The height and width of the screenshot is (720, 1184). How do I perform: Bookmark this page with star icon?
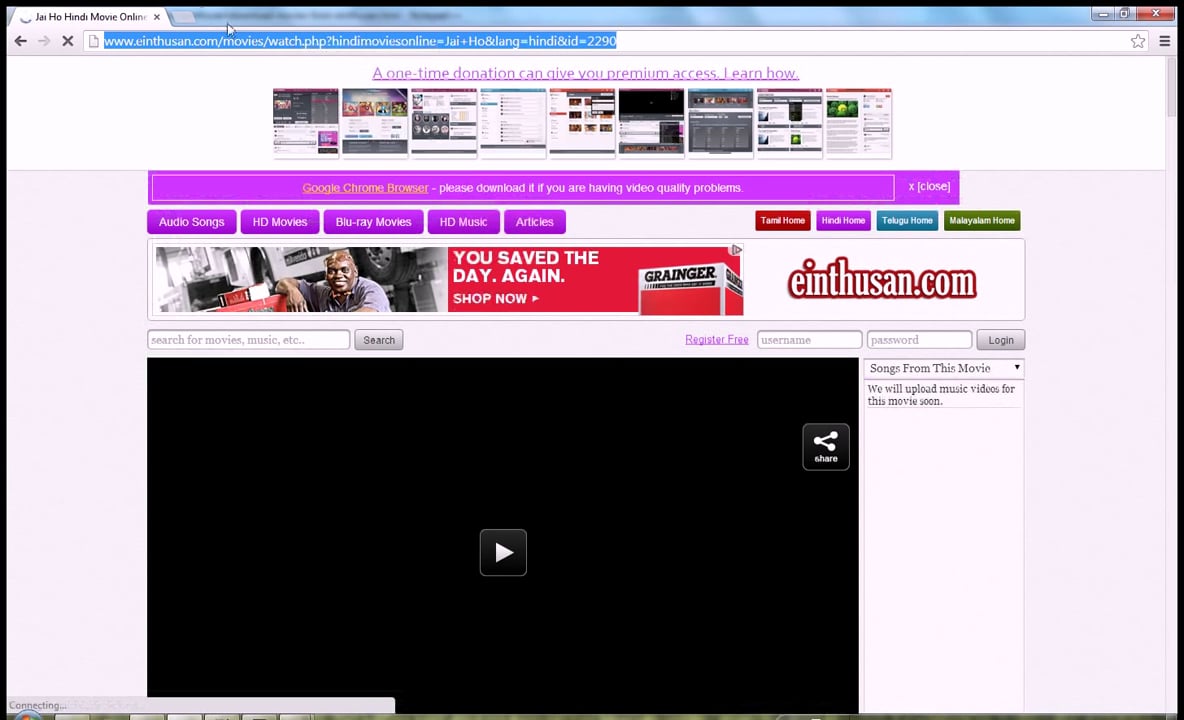(1137, 42)
